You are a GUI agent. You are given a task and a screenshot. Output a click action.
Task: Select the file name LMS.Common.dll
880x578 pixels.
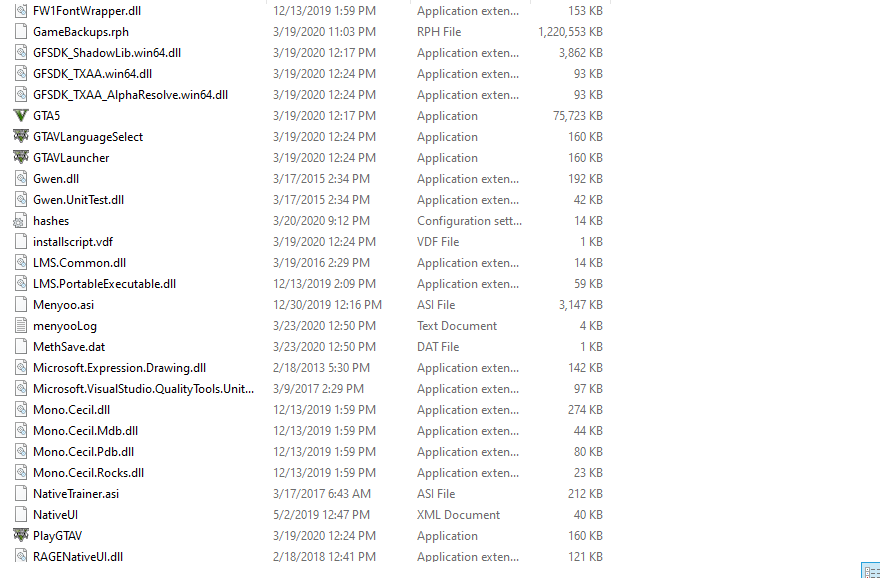[80, 263]
